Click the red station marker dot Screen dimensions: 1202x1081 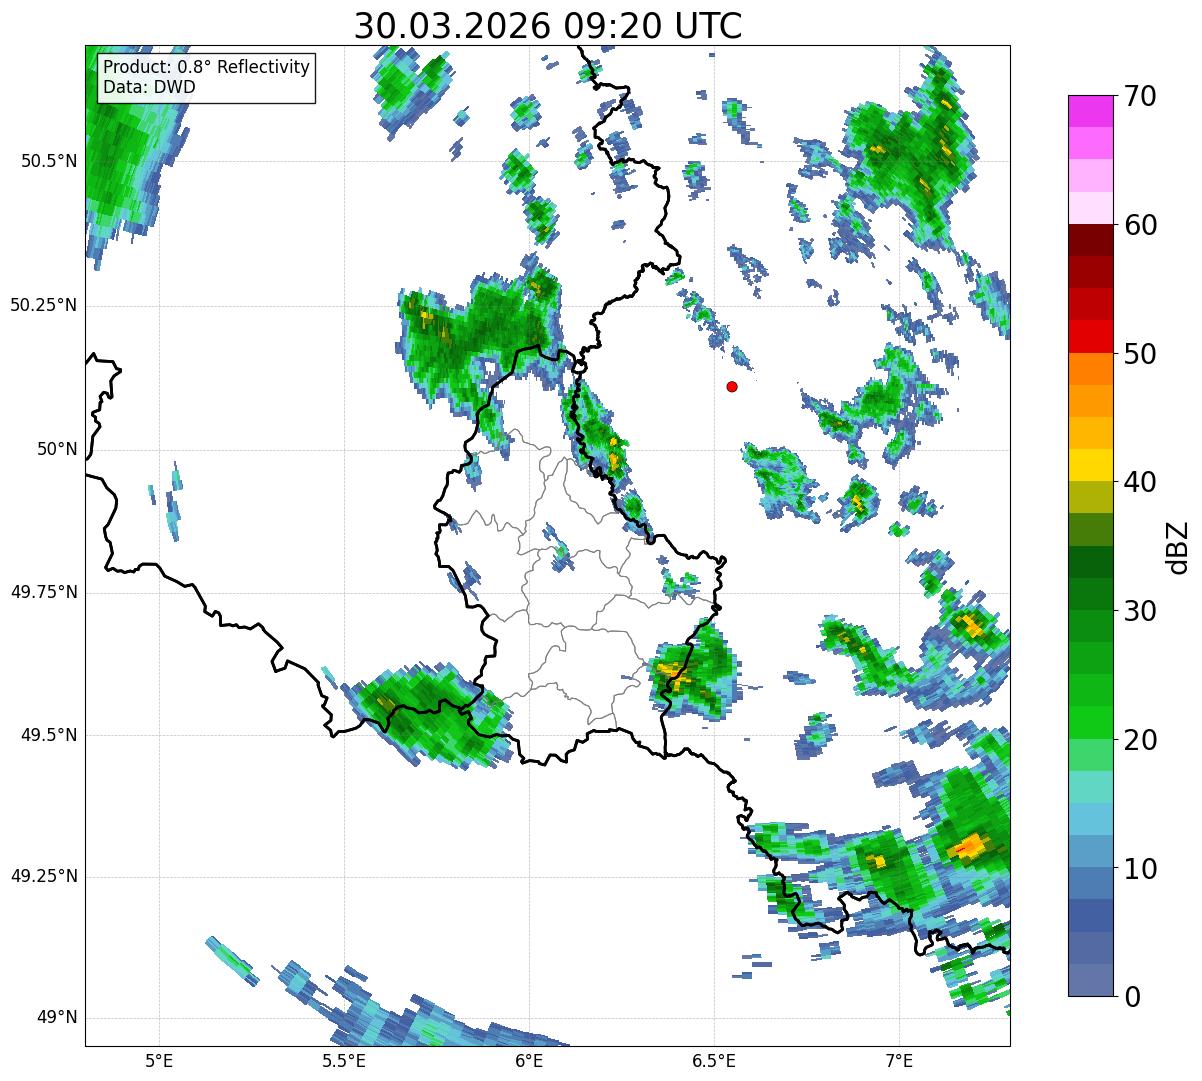(x=732, y=386)
